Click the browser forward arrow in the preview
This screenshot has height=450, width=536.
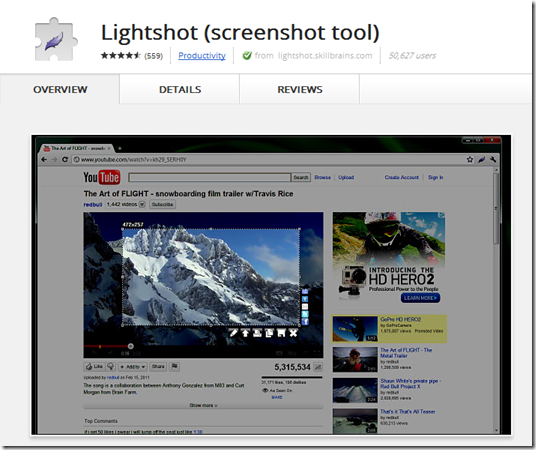(x=54, y=159)
